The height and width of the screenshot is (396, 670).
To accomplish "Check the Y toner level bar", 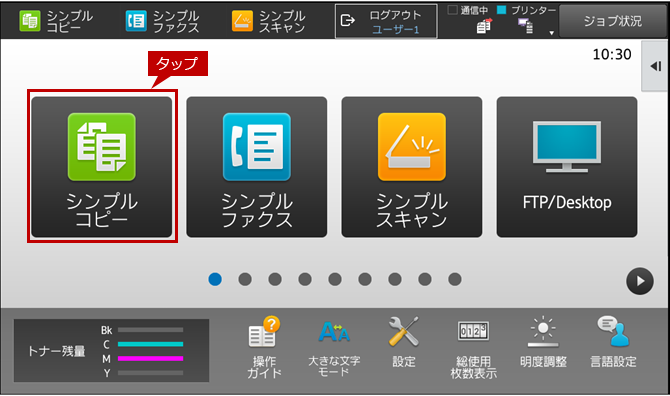I will pyautogui.click(x=150, y=373).
